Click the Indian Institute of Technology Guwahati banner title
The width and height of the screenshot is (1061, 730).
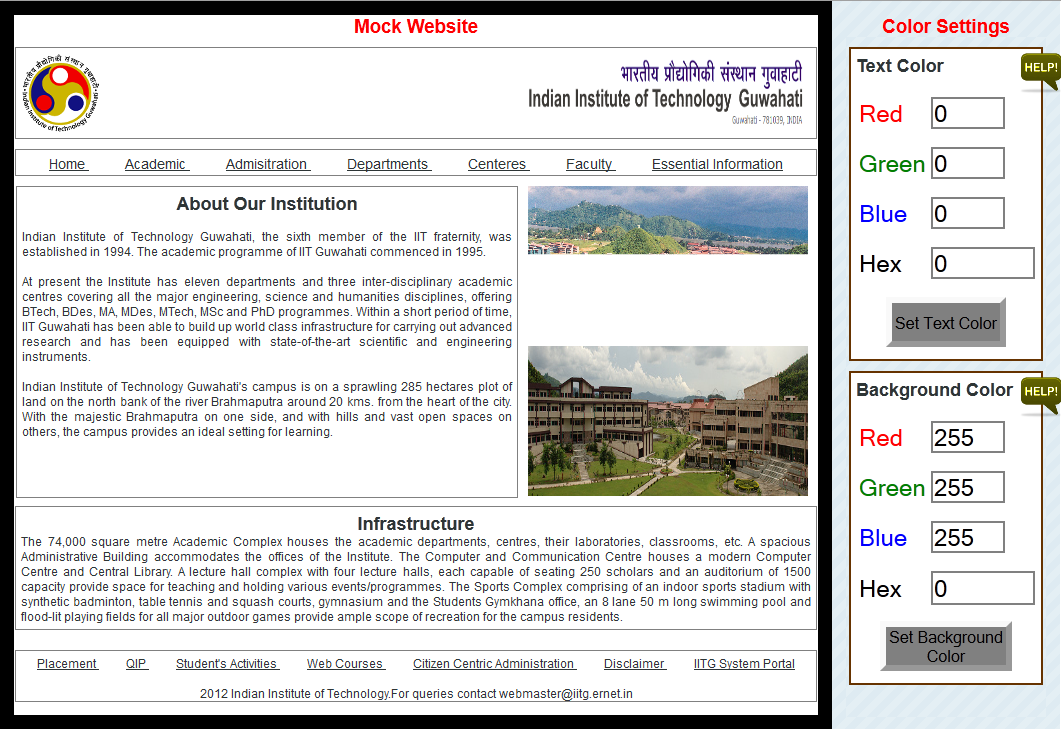(665, 99)
